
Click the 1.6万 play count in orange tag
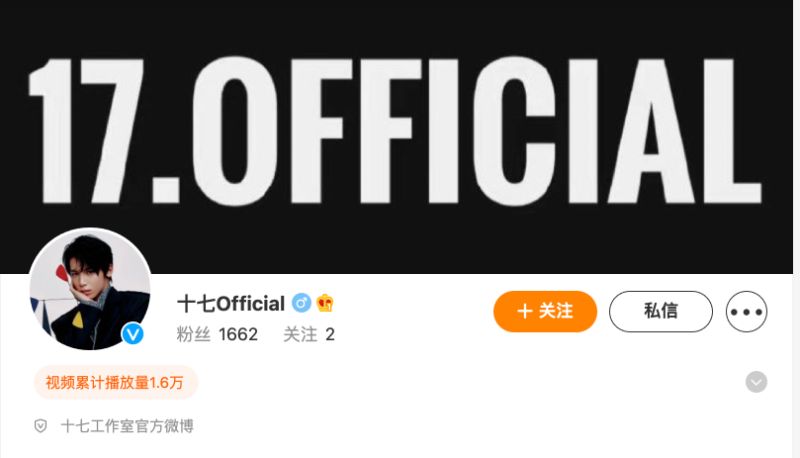click(166, 383)
